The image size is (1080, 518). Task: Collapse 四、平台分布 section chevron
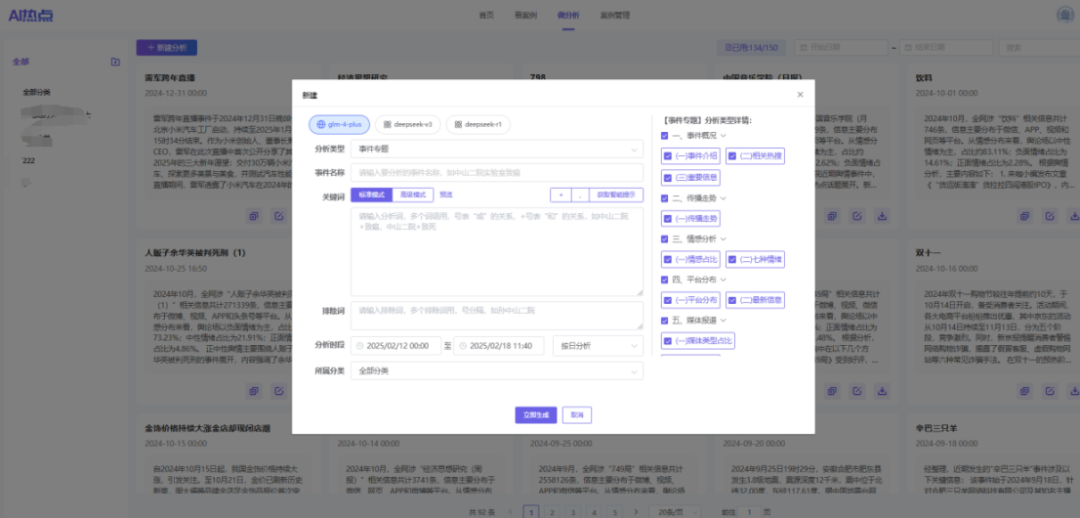(724, 280)
